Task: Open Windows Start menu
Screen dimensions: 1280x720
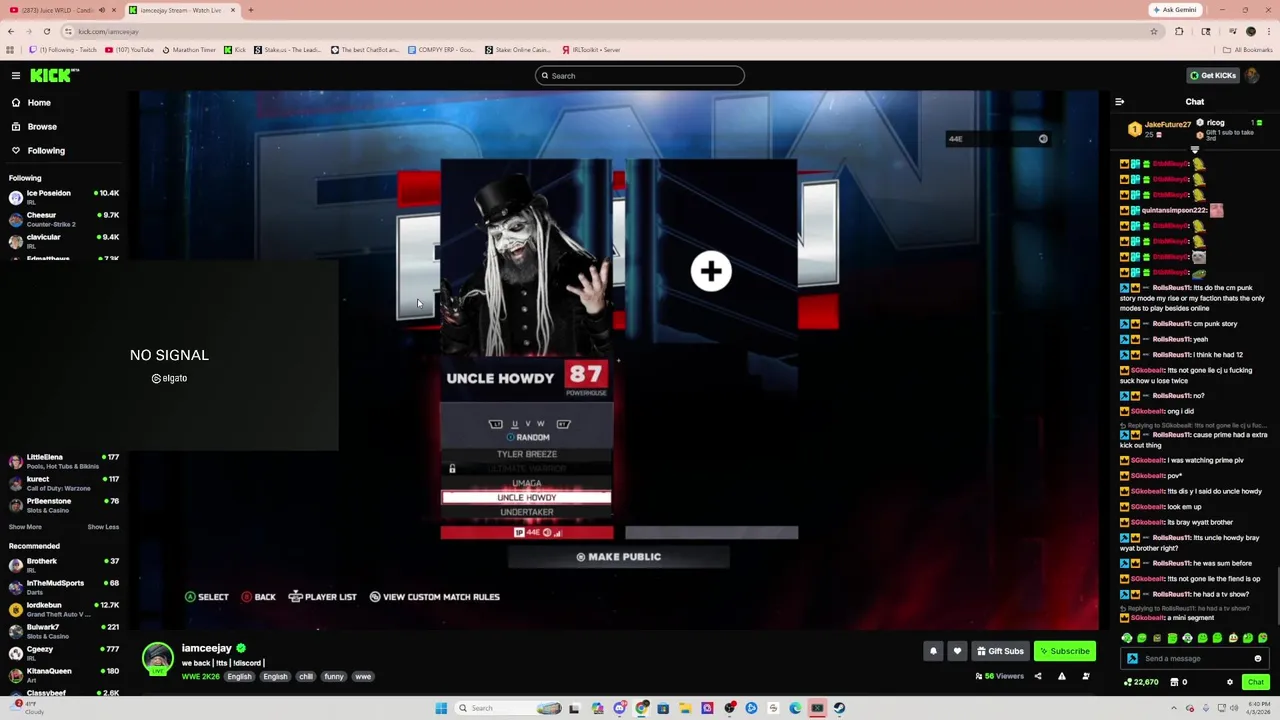Action: pos(441,708)
